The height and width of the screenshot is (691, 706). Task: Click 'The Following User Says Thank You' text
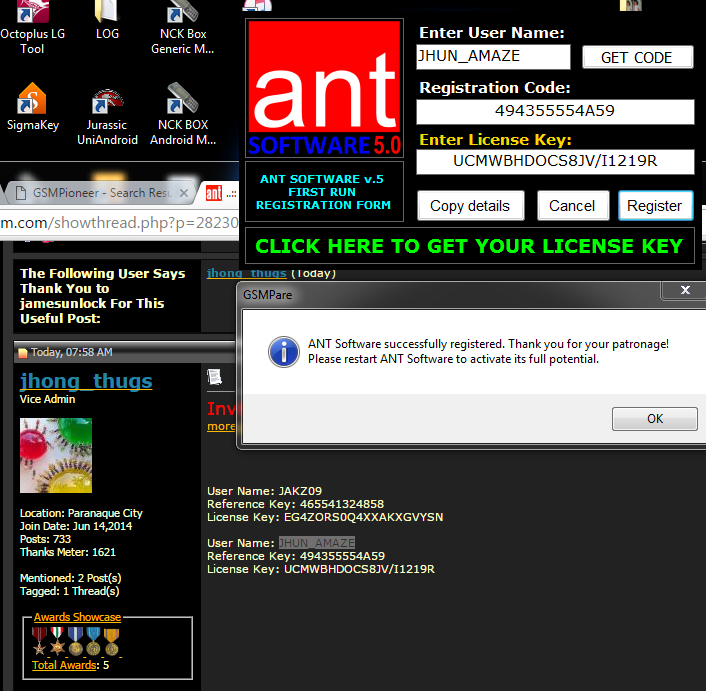pos(103,296)
